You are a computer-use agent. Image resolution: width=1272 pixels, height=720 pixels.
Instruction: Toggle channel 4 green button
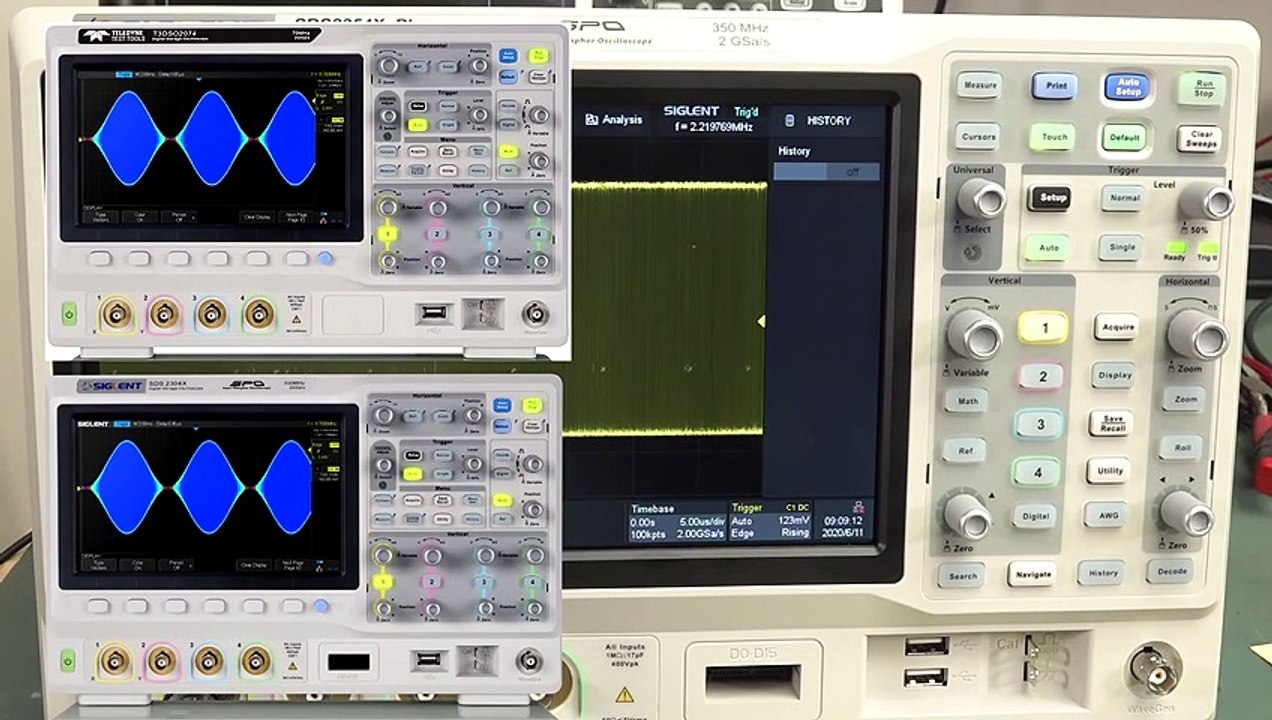[1037, 472]
